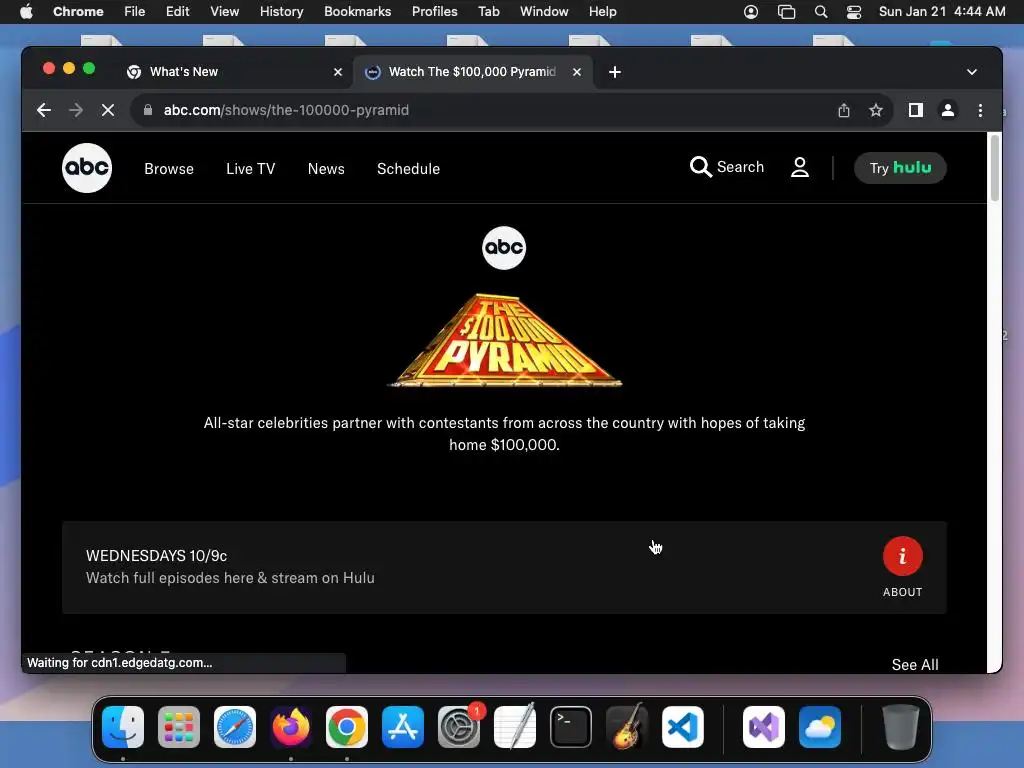
Task: Click the small round ABC logo above pyramid
Action: pos(504,248)
